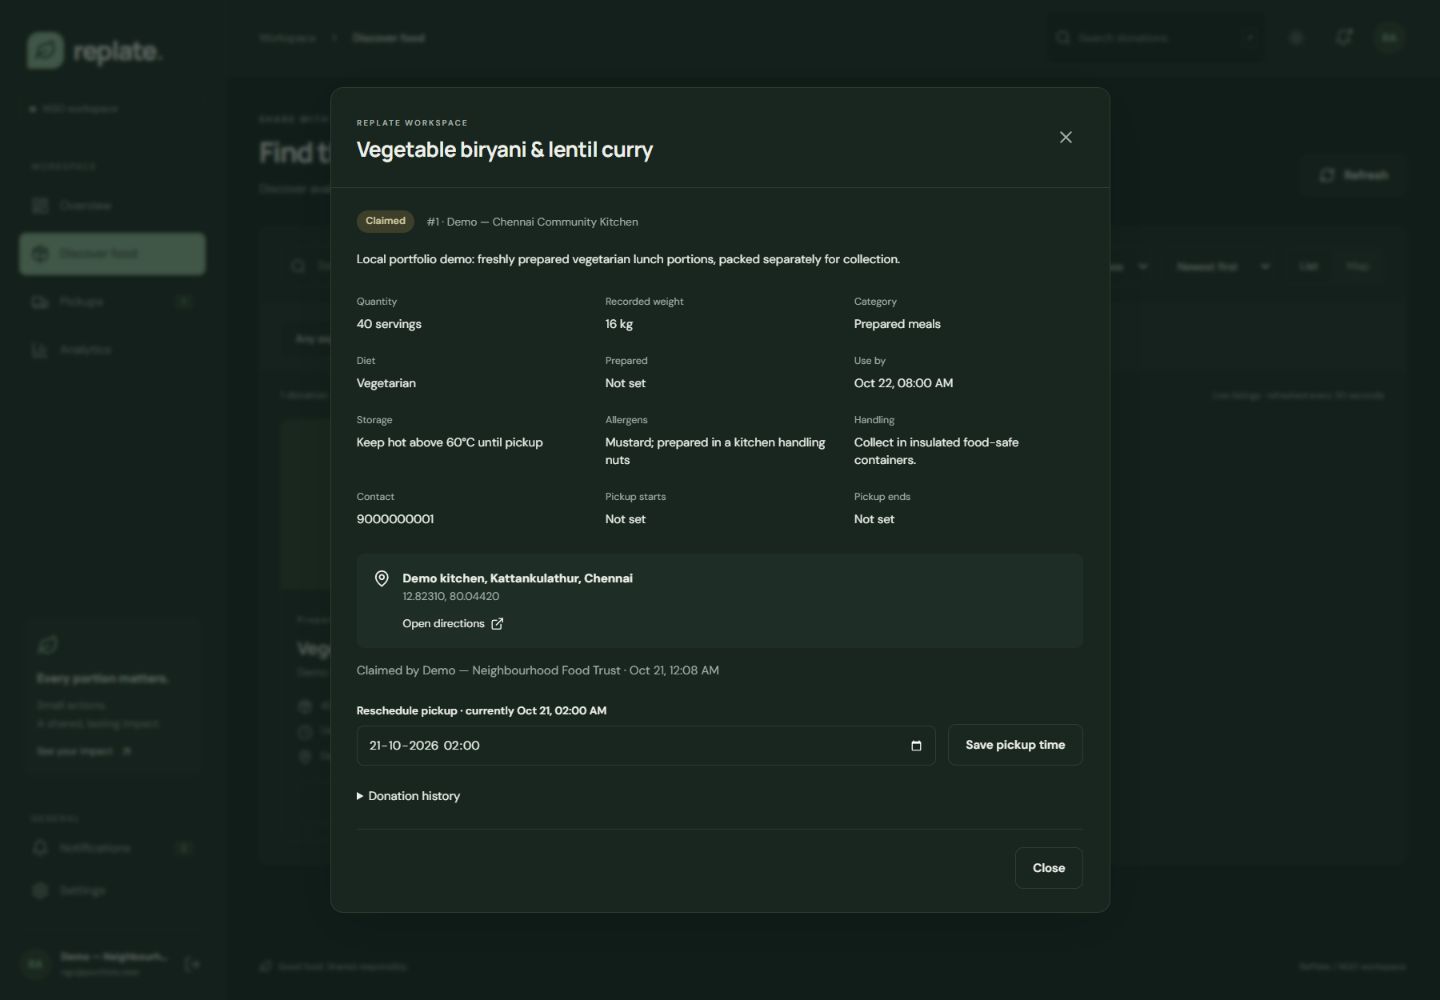
Task: Click the Close button in the dialog footer
Action: tap(1049, 868)
